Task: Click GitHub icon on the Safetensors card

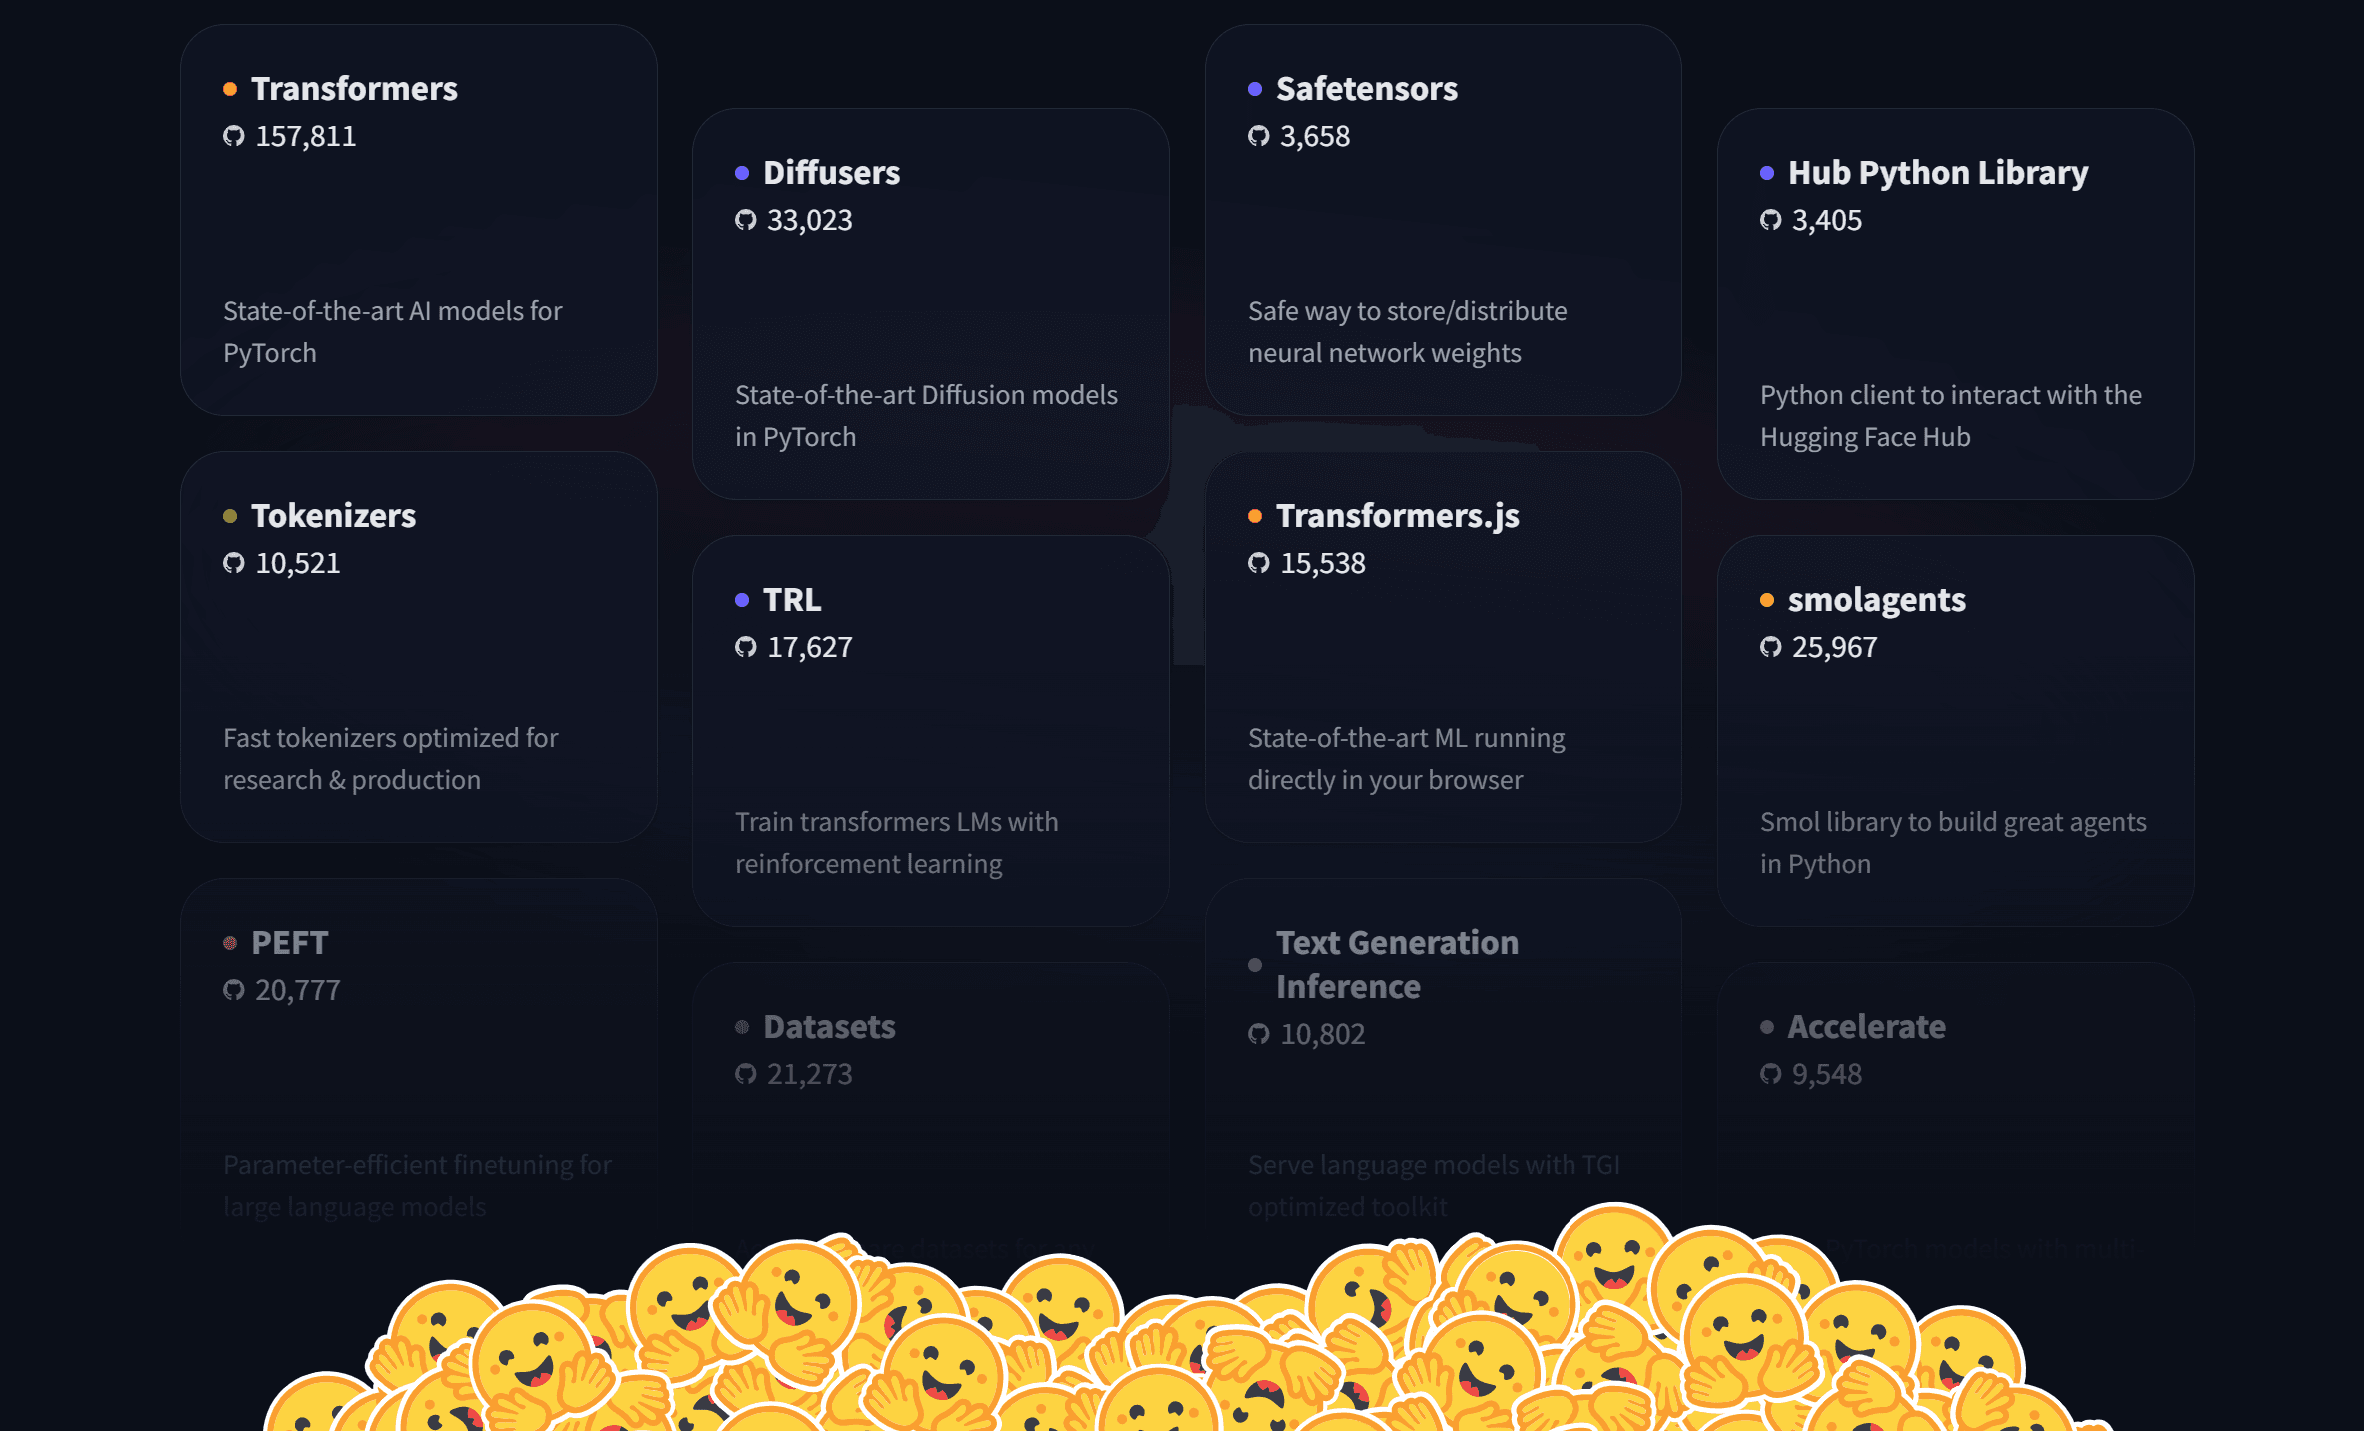Action: coord(1258,136)
